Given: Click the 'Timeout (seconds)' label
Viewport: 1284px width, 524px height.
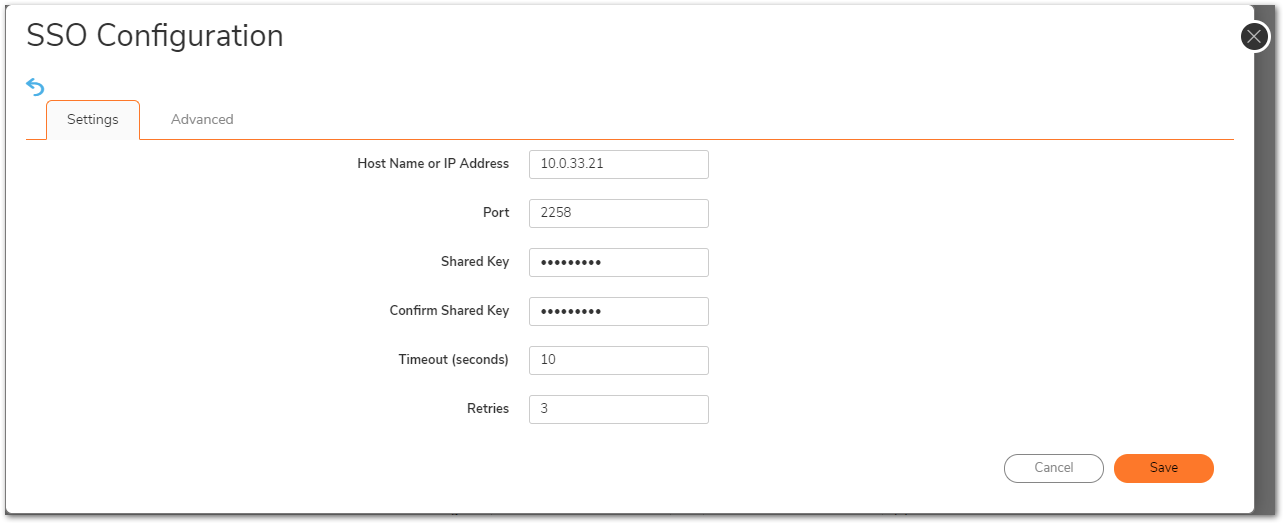Looking at the screenshot, I should coord(453,360).
